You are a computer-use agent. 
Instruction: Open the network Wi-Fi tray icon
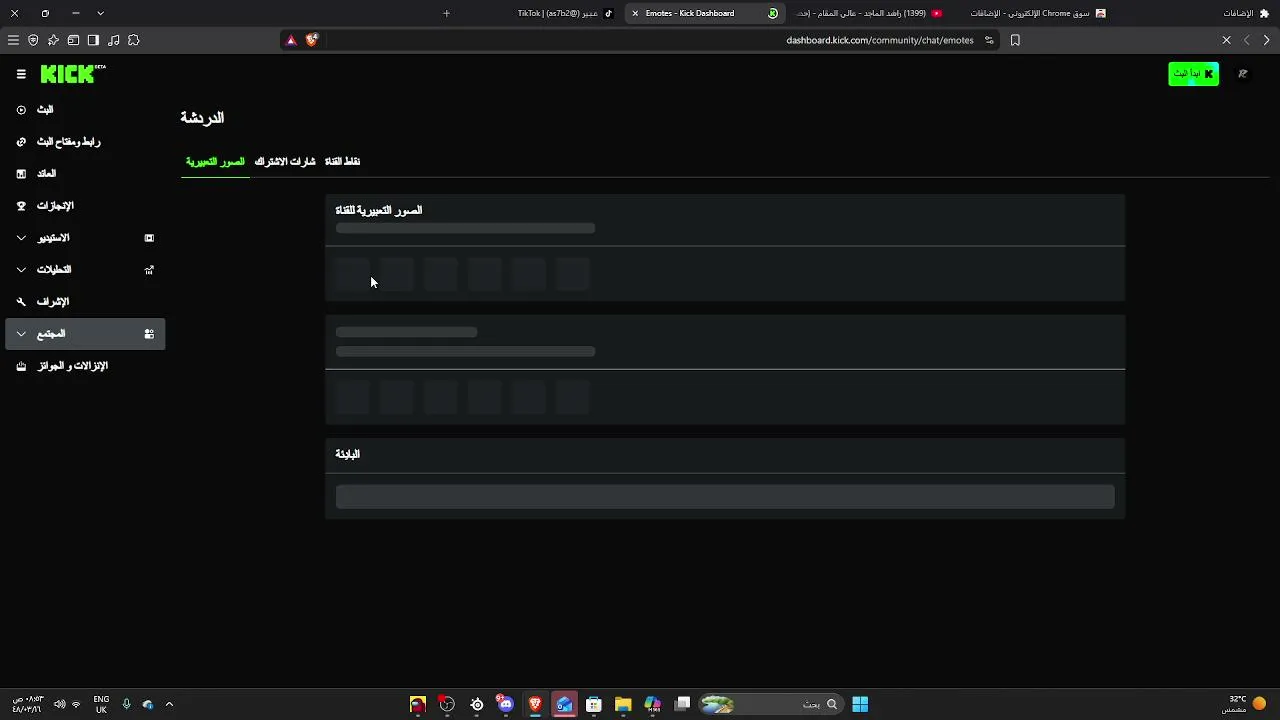(76, 705)
